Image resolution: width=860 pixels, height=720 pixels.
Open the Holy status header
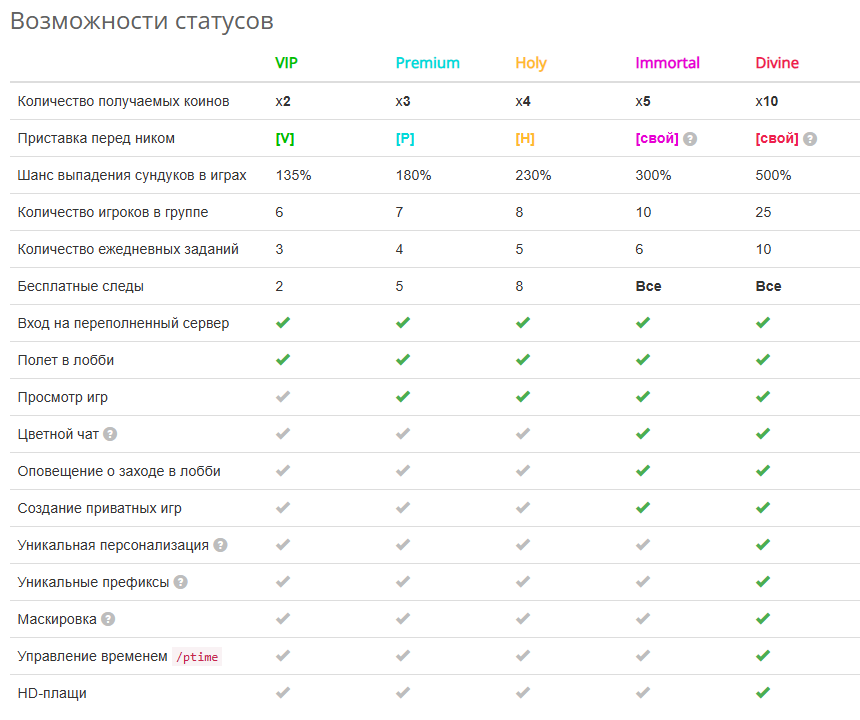tap(531, 64)
